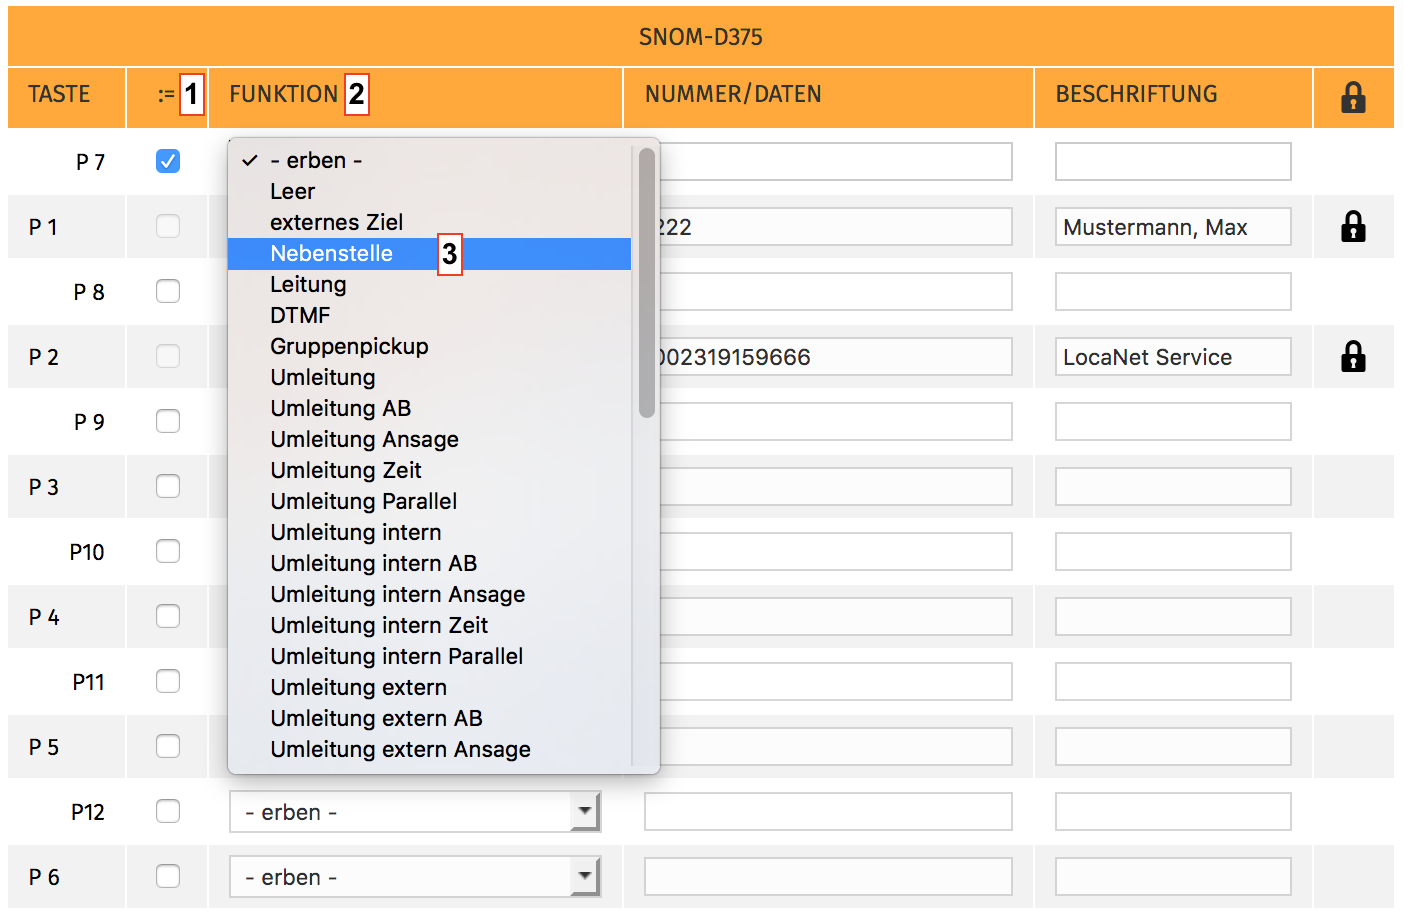Click the lock icon in row P 2

[1352, 357]
